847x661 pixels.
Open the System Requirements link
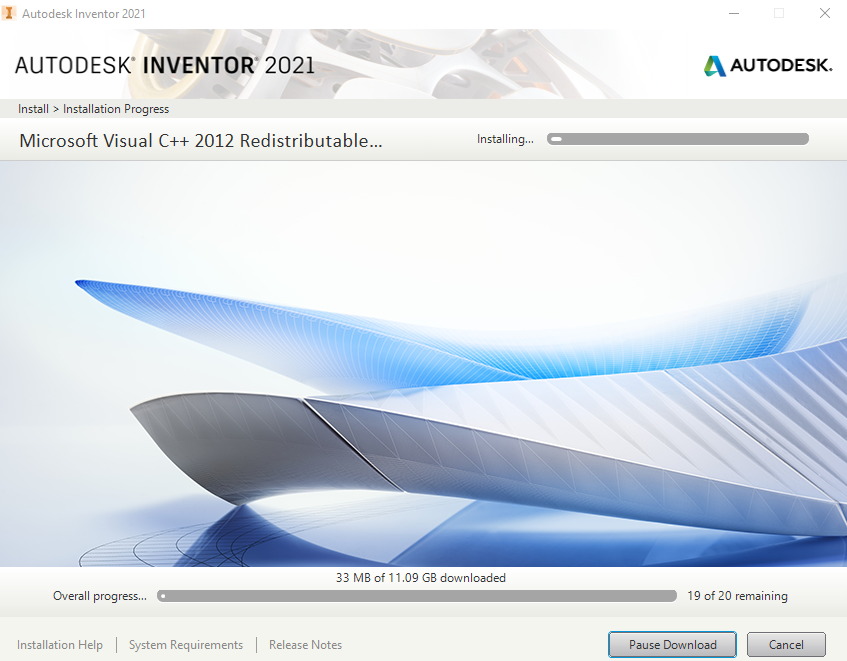(185, 644)
